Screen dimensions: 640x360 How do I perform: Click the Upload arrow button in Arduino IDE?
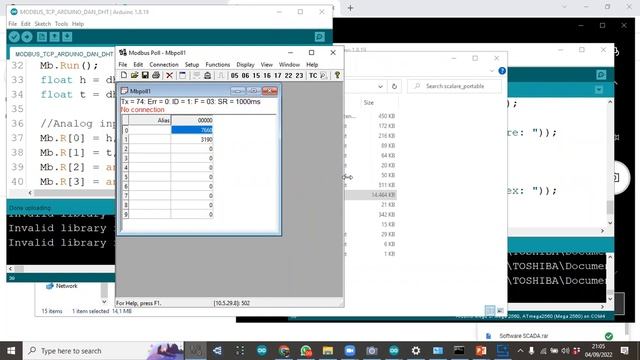click(x=27, y=37)
